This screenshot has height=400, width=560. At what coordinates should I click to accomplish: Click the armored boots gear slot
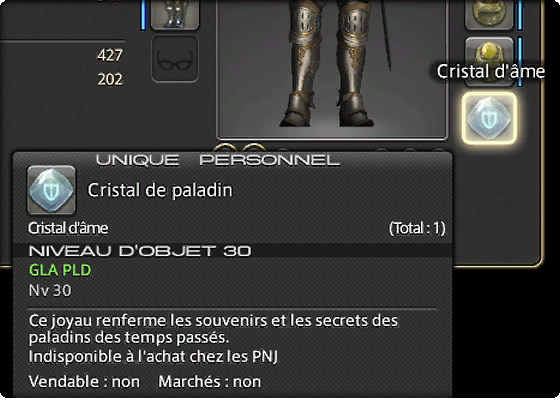(175, 14)
